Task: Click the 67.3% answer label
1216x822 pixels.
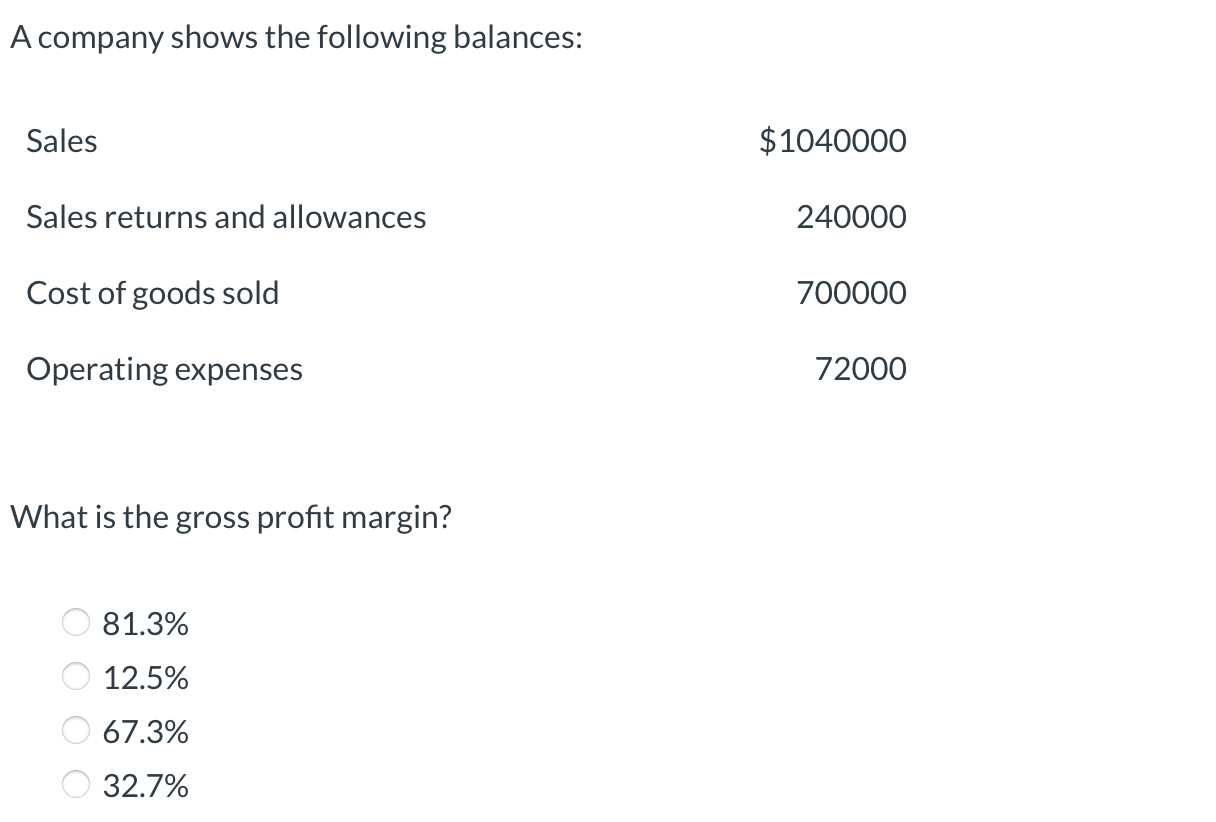Action: click(x=145, y=731)
